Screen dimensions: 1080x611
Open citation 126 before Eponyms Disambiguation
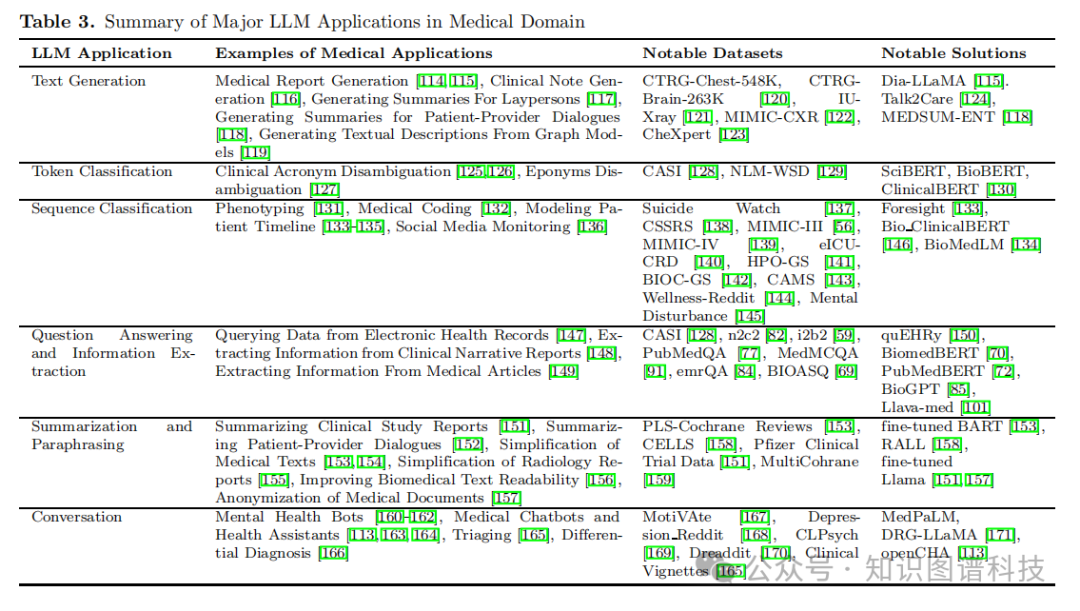coord(501,172)
